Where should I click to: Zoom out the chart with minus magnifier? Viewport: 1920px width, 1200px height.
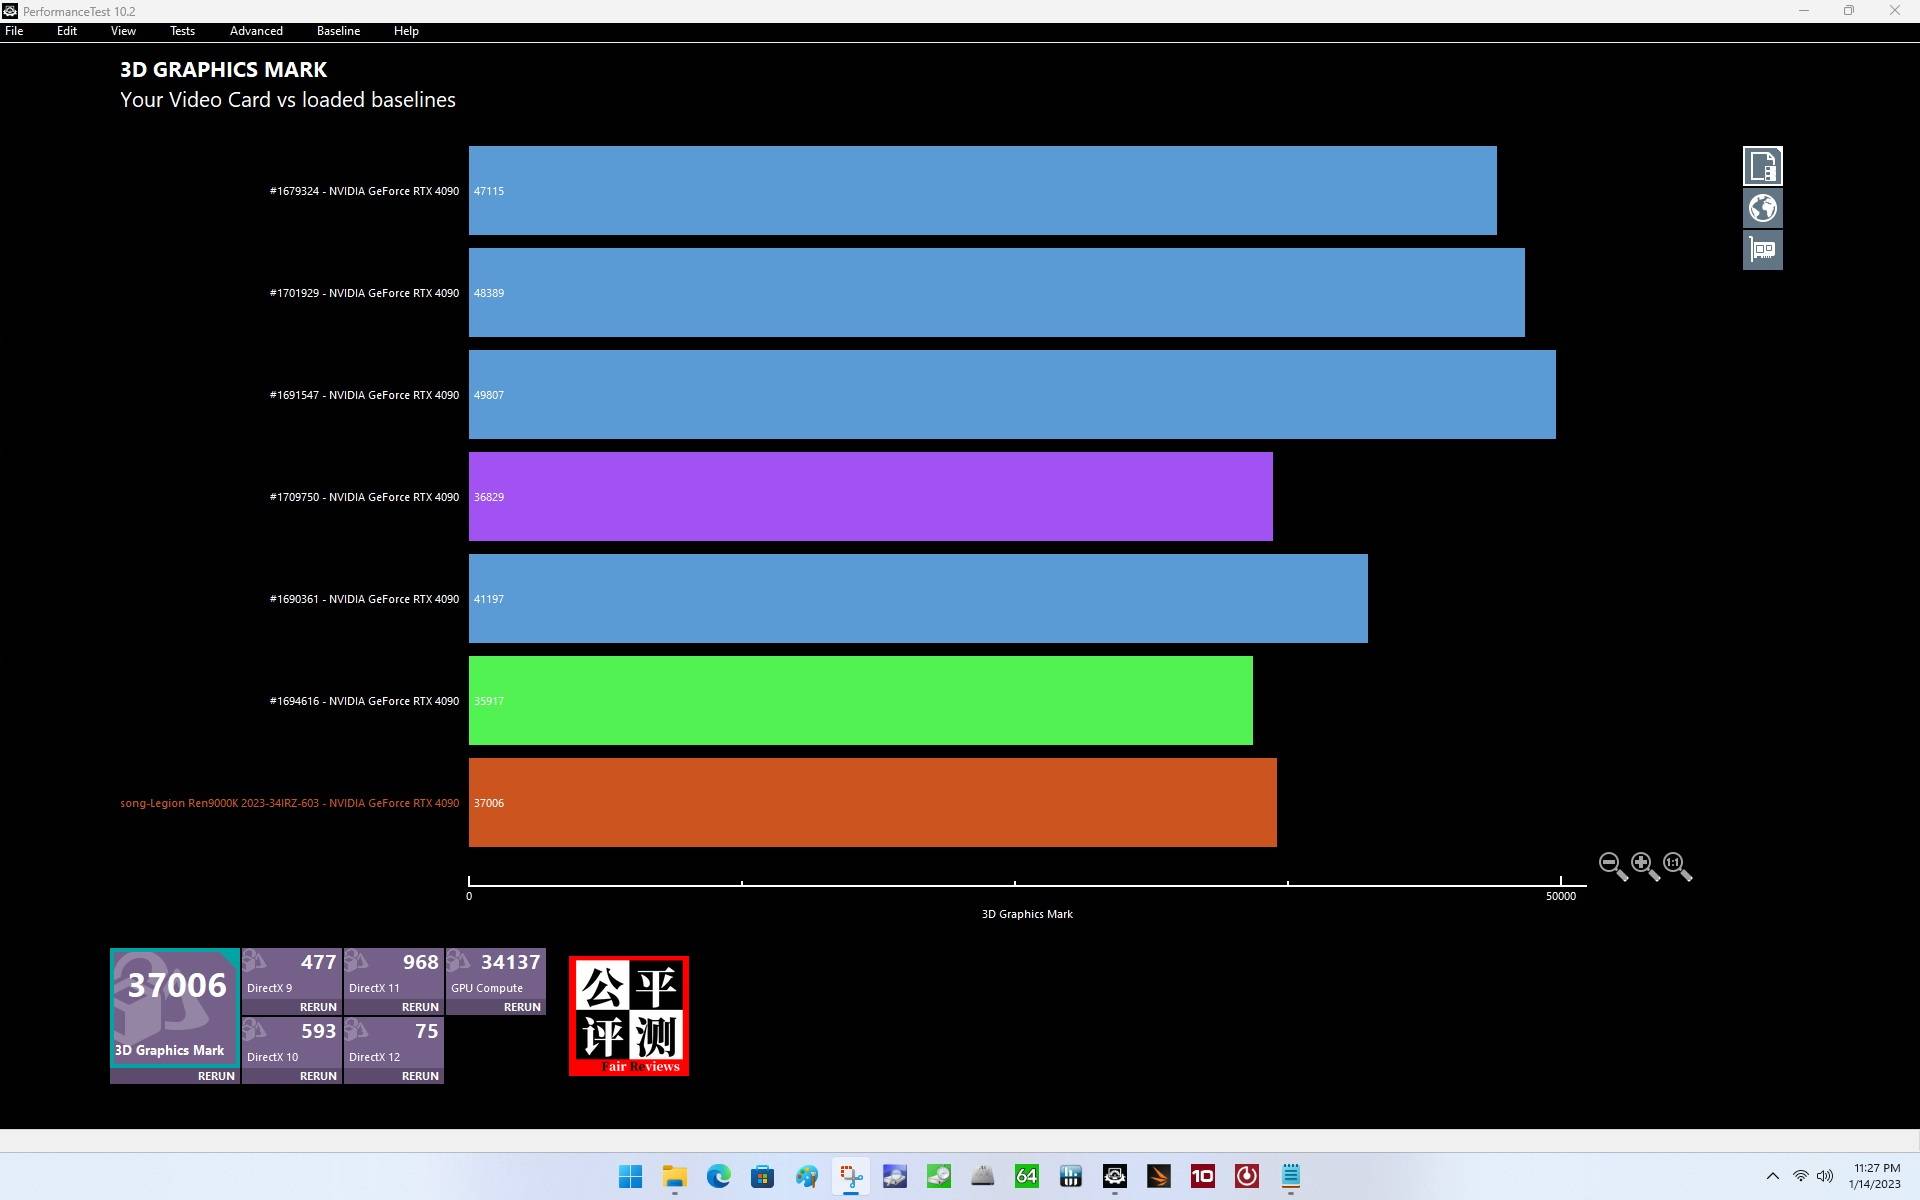click(1612, 865)
